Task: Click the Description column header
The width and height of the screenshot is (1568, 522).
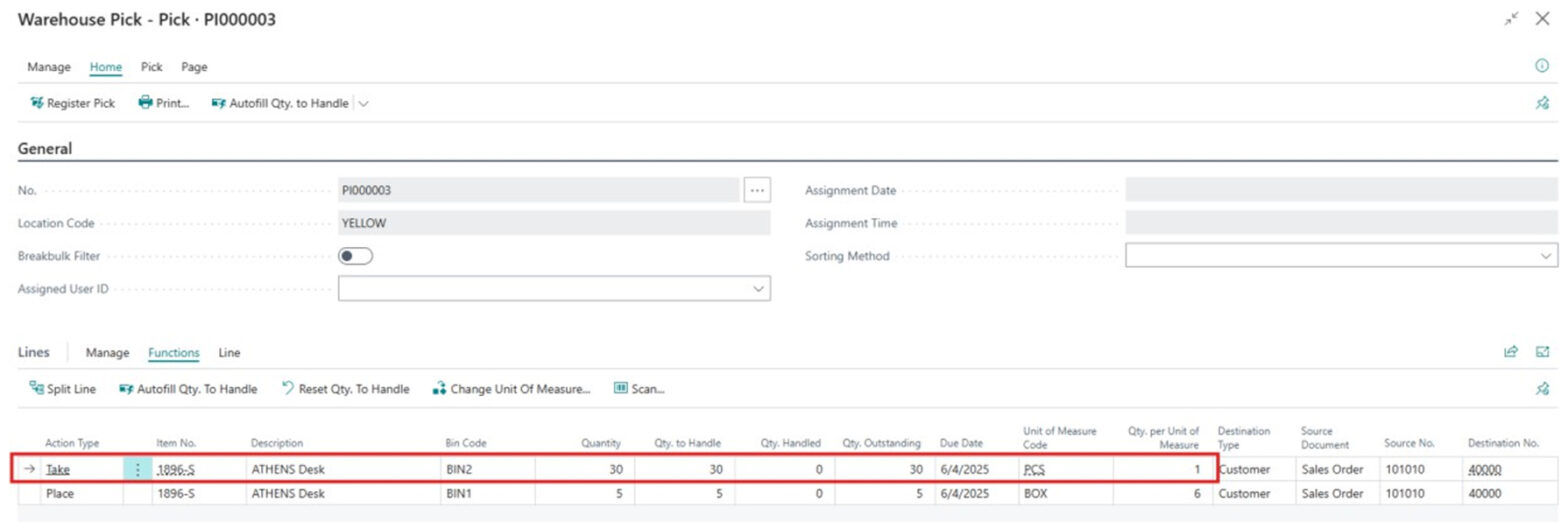Action: click(x=277, y=443)
